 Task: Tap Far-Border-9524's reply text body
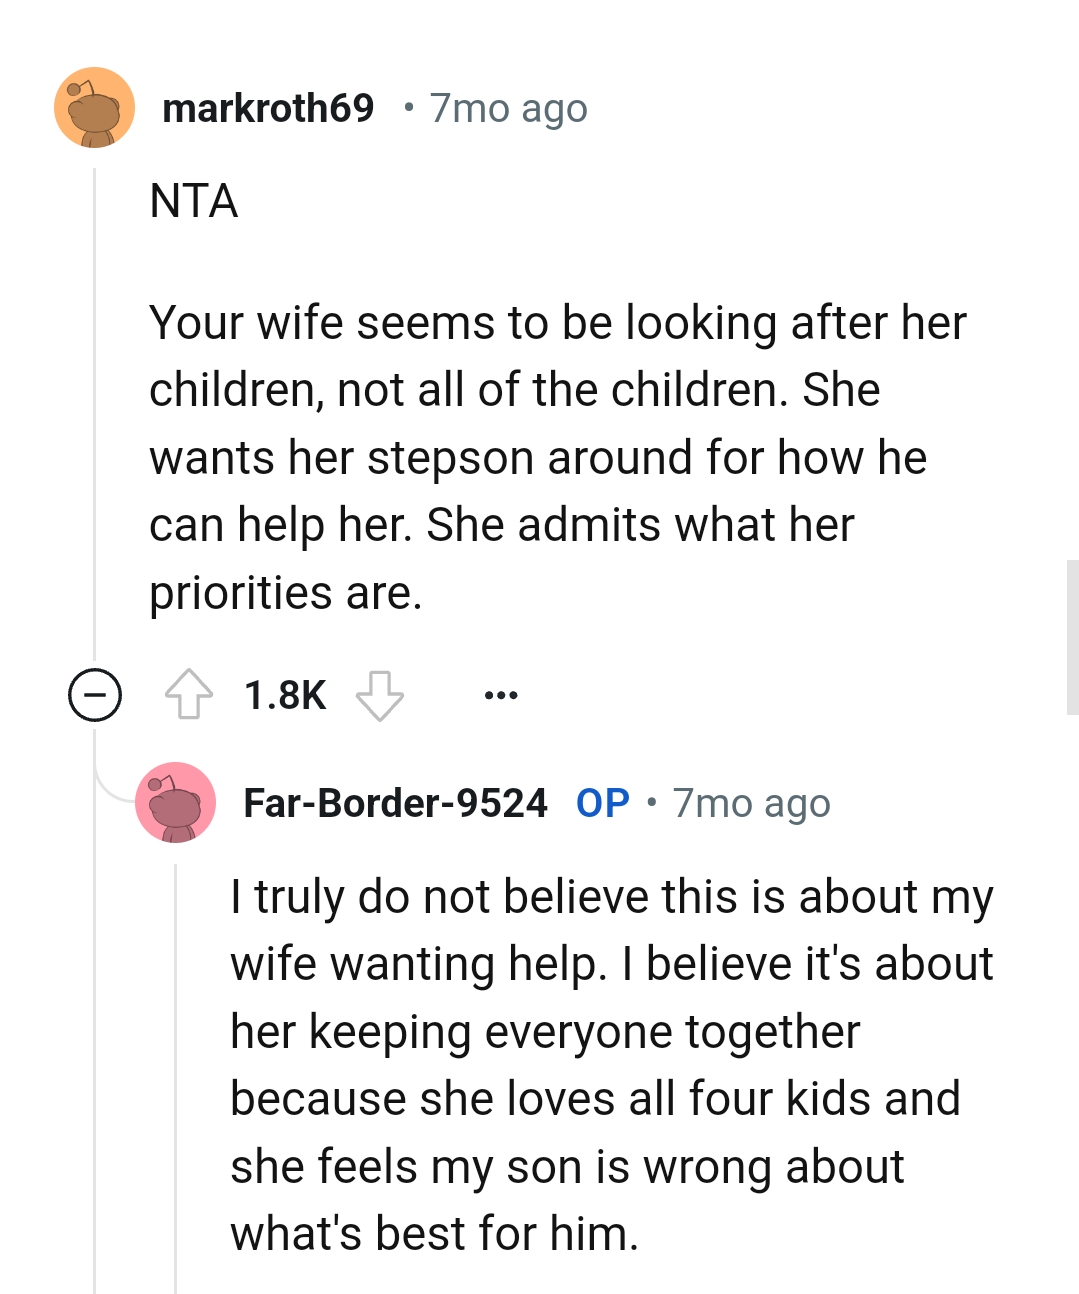[x=610, y=1065]
